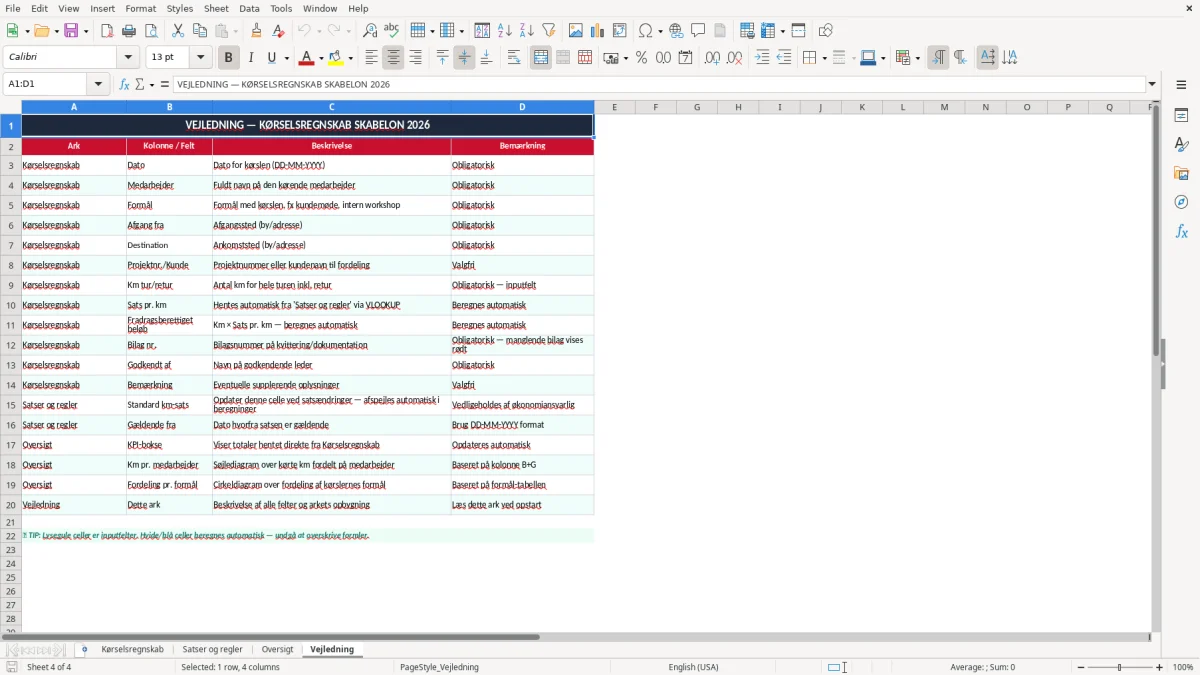The height and width of the screenshot is (675, 1200).
Task: Open the sidebar Navigator
Action: coord(1182,203)
